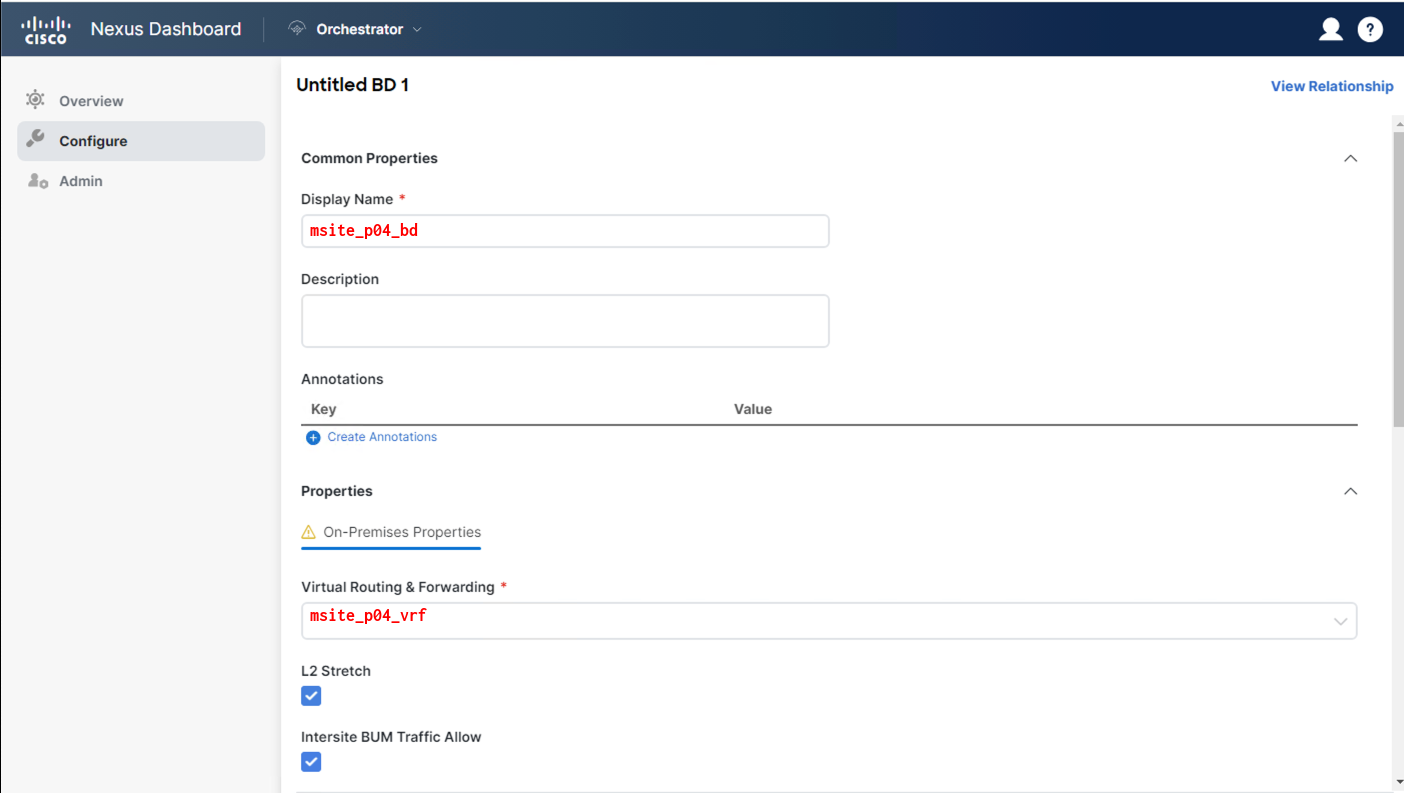1404x793 pixels.
Task: Click into the Description text field
Action: point(565,321)
